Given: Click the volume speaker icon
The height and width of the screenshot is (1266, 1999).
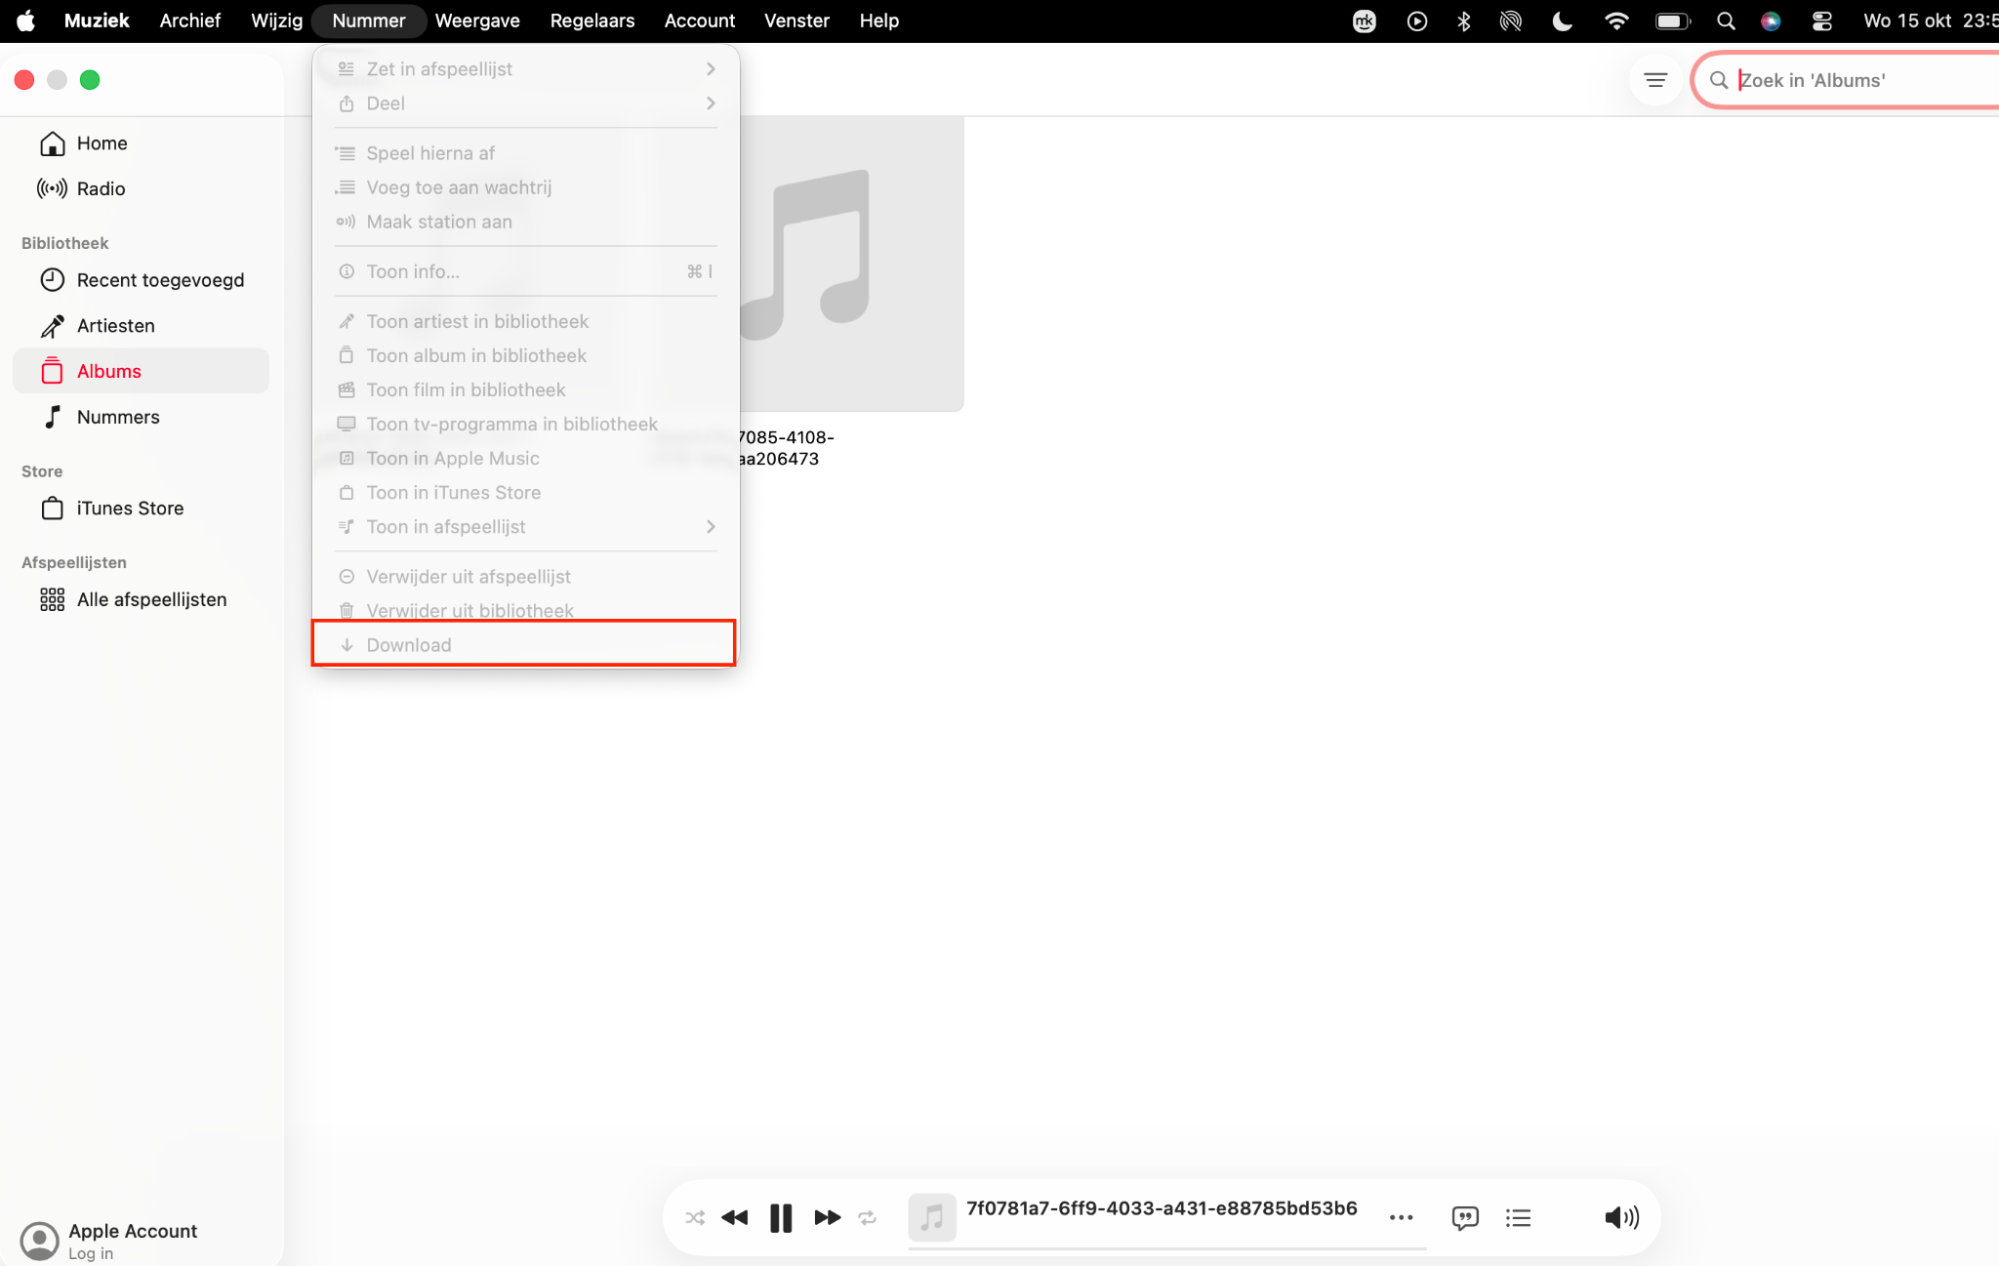Looking at the screenshot, I should pos(1621,1217).
